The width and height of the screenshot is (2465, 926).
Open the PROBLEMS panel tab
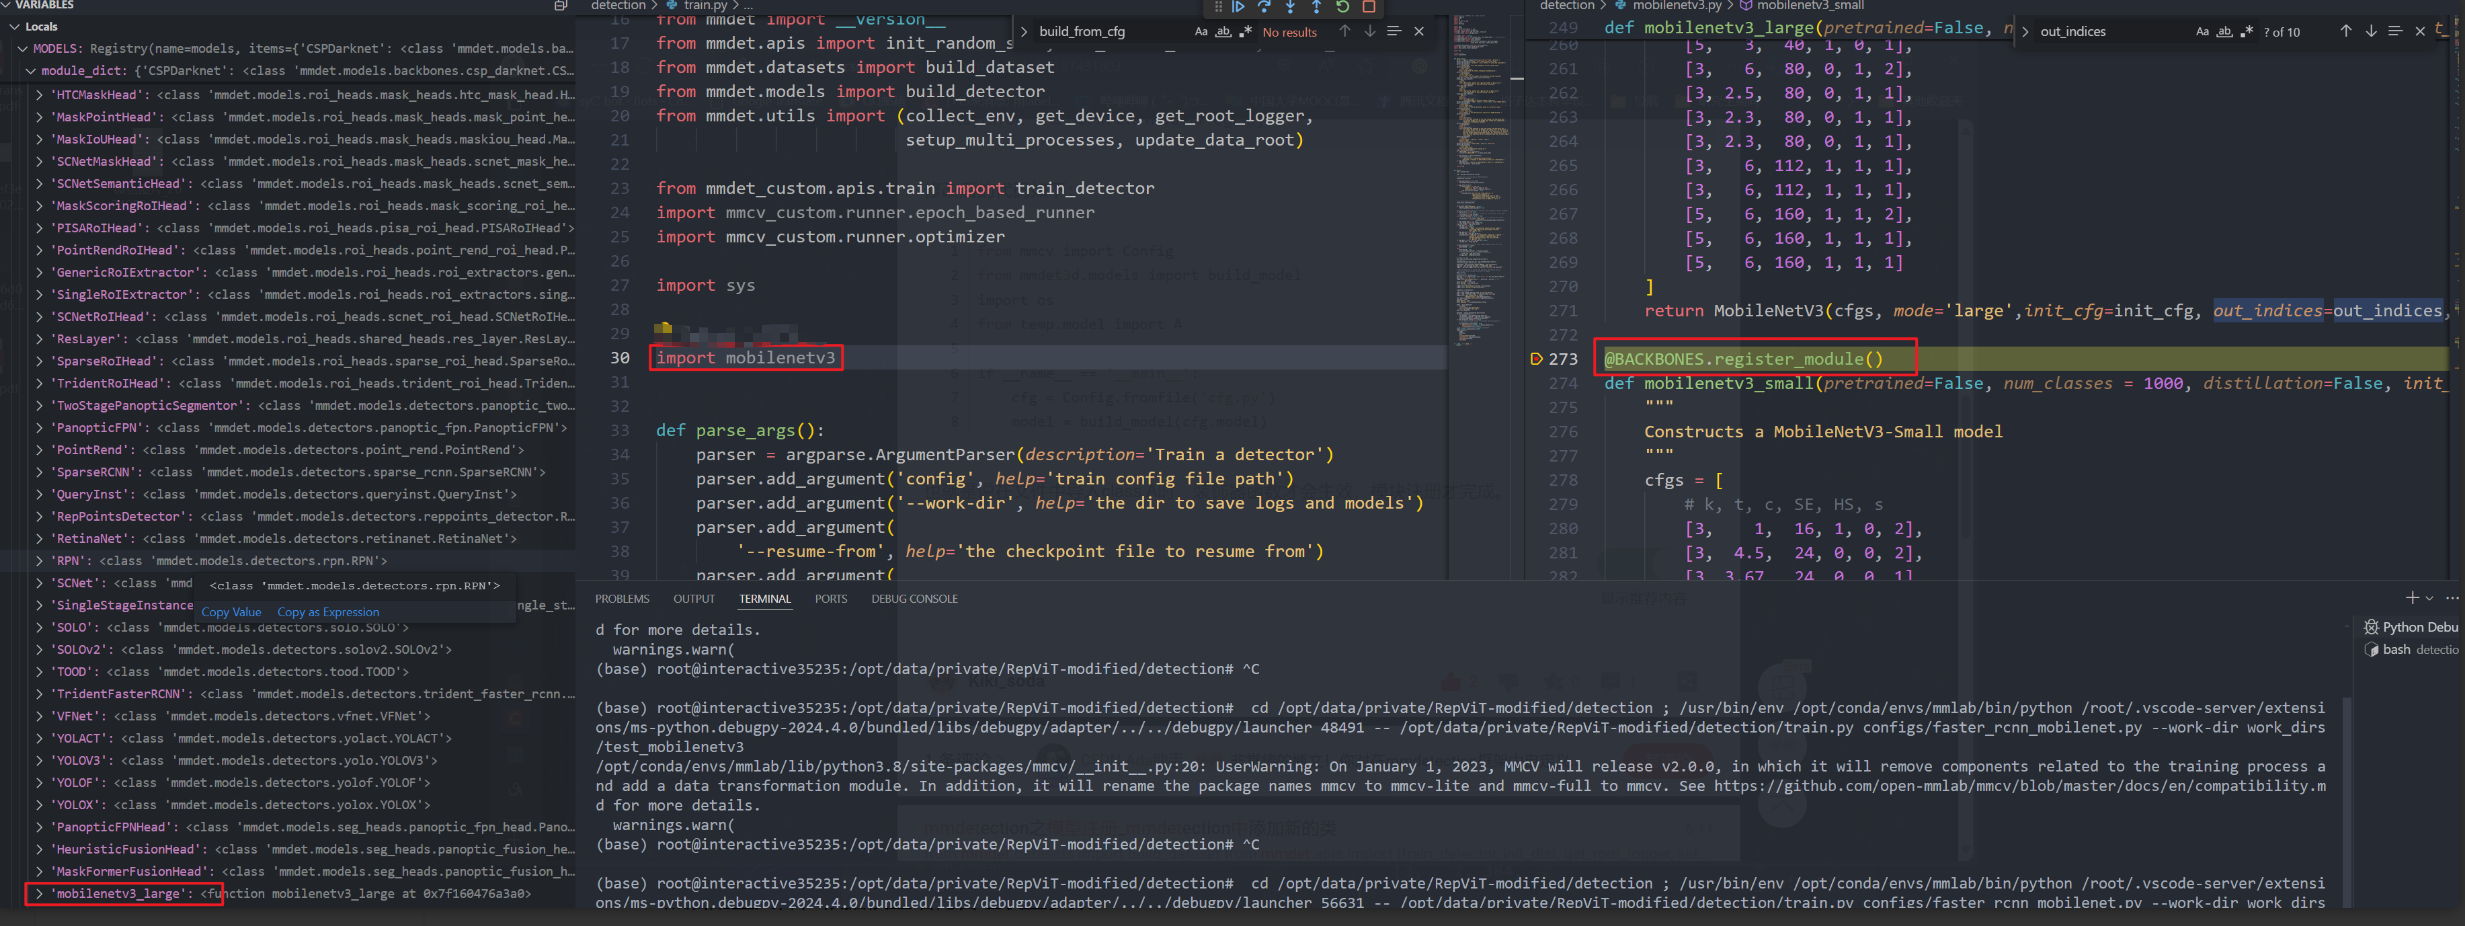[x=622, y=599]
